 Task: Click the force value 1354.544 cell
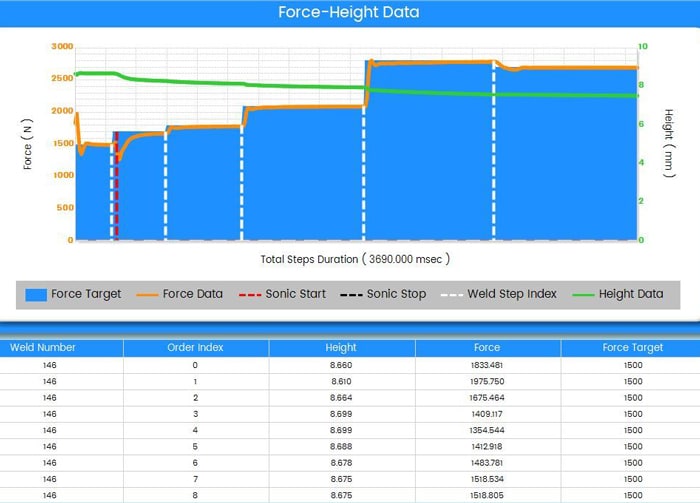pyautogui.click(x=487, y=428)
